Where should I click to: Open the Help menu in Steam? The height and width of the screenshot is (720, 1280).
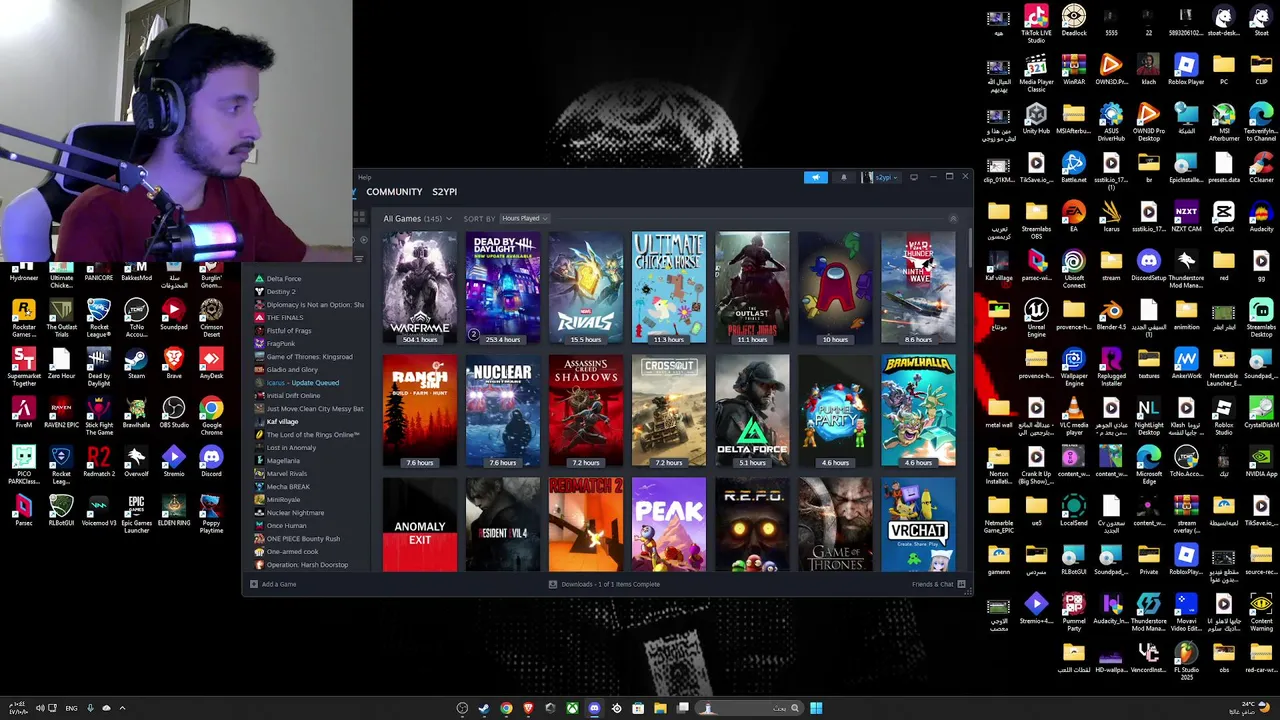364,177
